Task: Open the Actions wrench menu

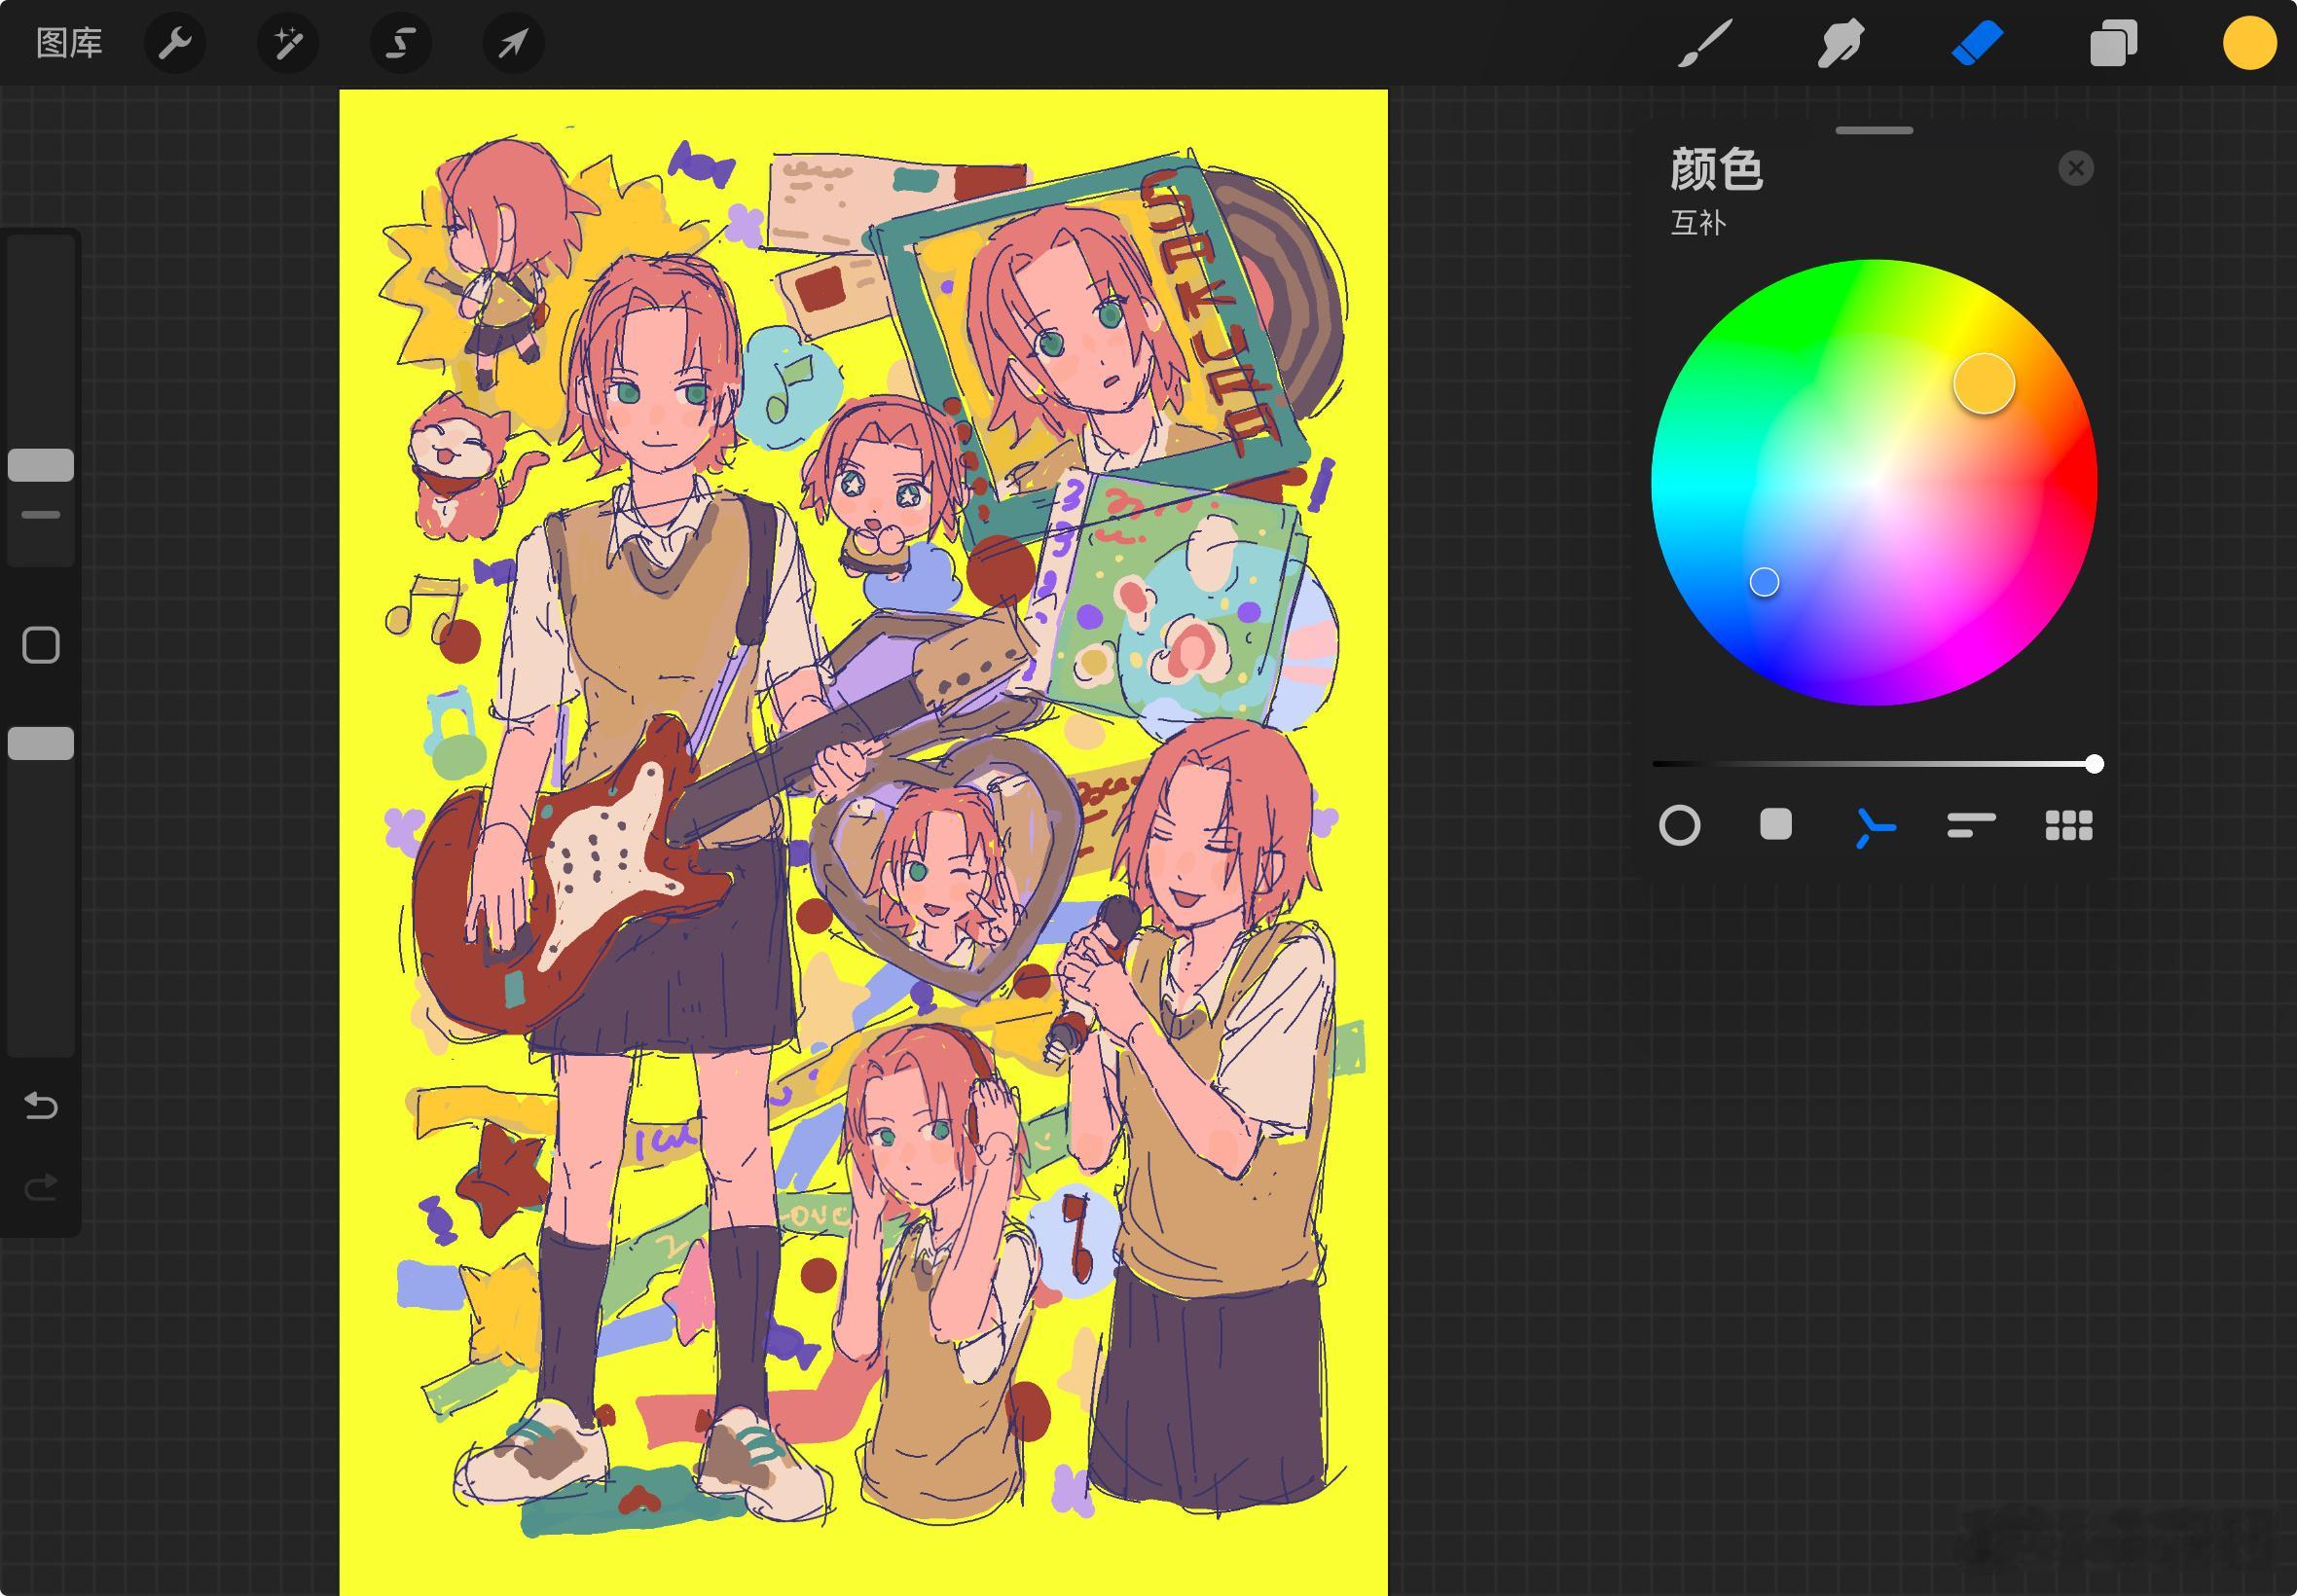Action: point(175,44)
